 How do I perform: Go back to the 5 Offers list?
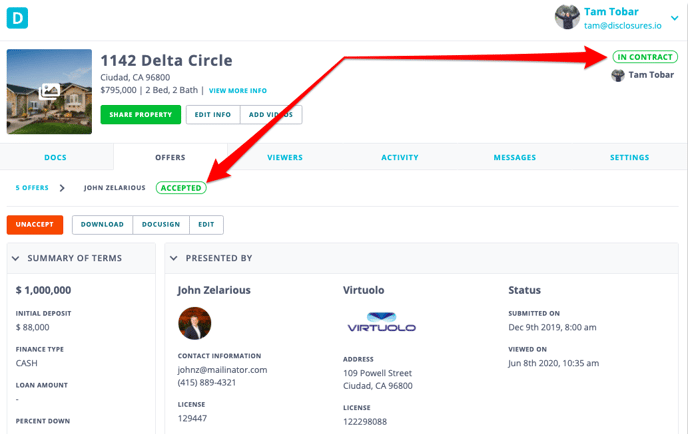[x=32, y=188]
